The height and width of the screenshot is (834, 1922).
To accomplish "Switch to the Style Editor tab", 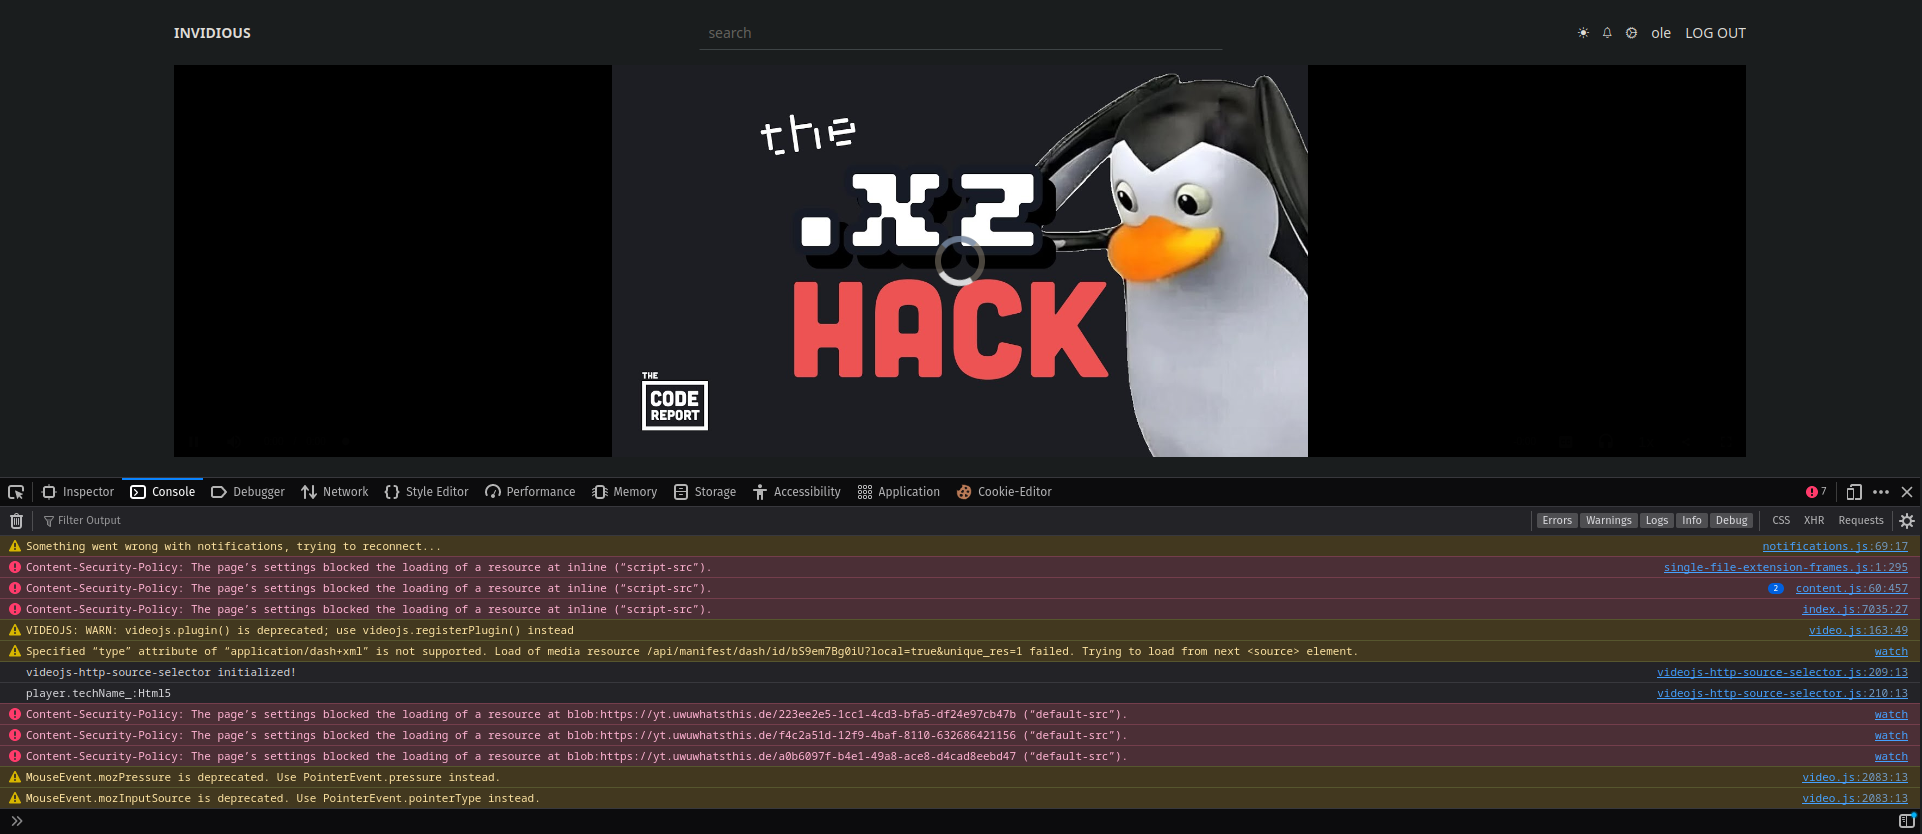I will [426, 492].
